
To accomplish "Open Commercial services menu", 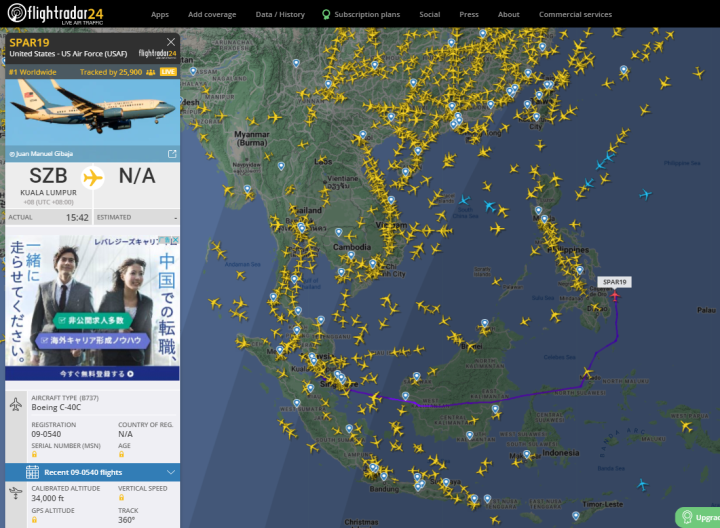I will pos(575,15).
